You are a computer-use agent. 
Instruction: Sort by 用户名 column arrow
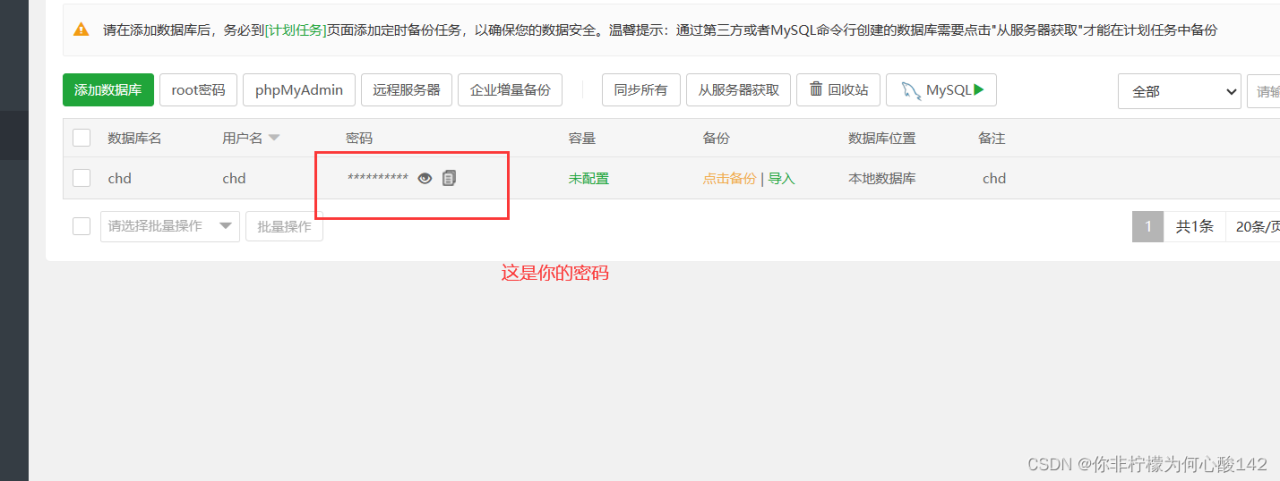(274, 138)
